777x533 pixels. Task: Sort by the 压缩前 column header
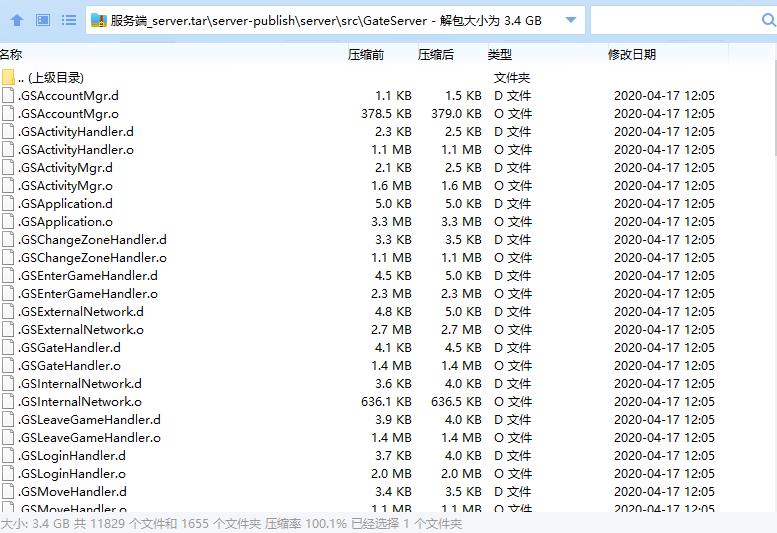click(365, 55)
